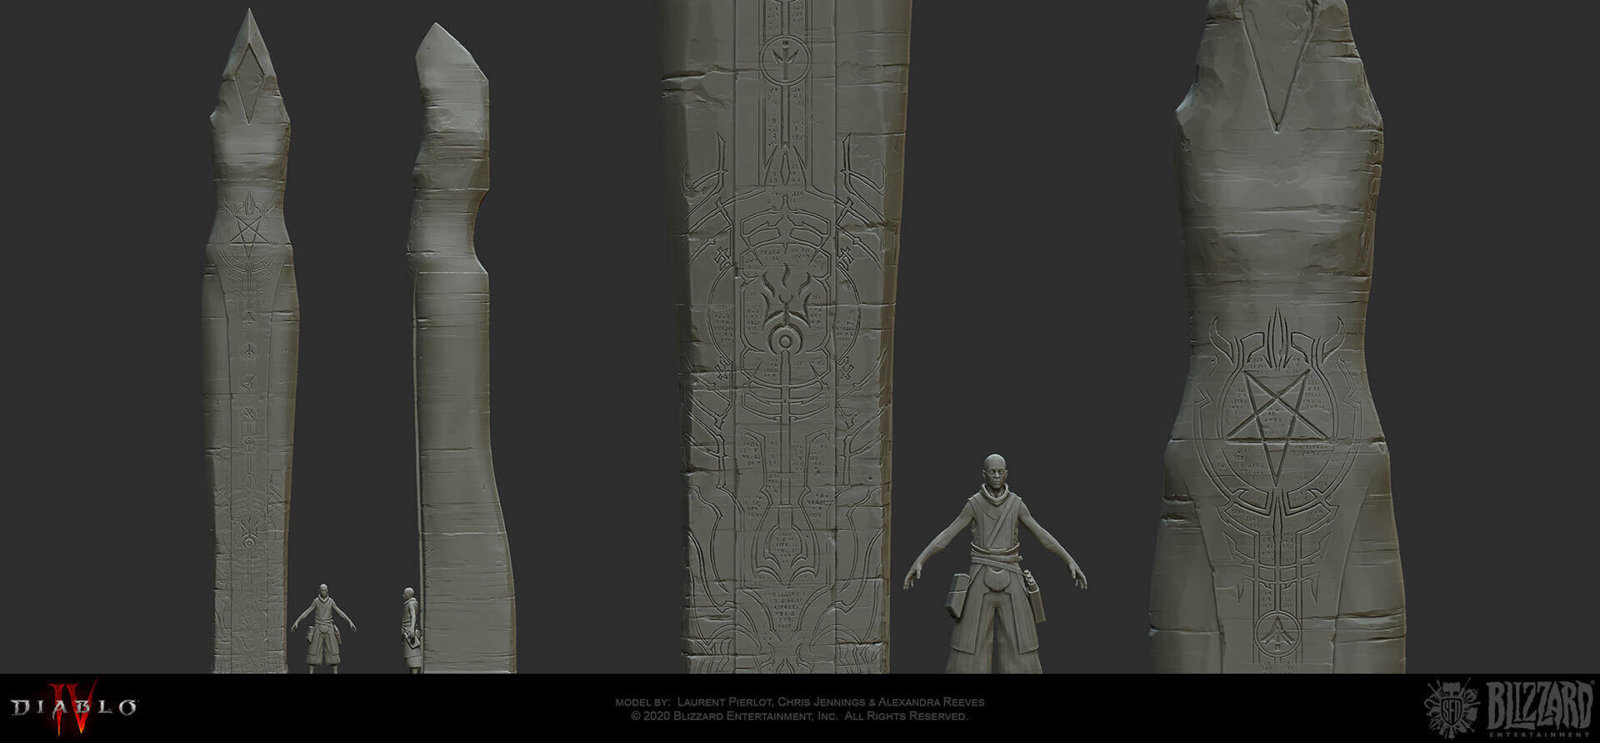Click the round crest emblem beside Blizzard logo
Image resolution: width=1600 pixels, height=743 pixels.
tap(1450, 707)
